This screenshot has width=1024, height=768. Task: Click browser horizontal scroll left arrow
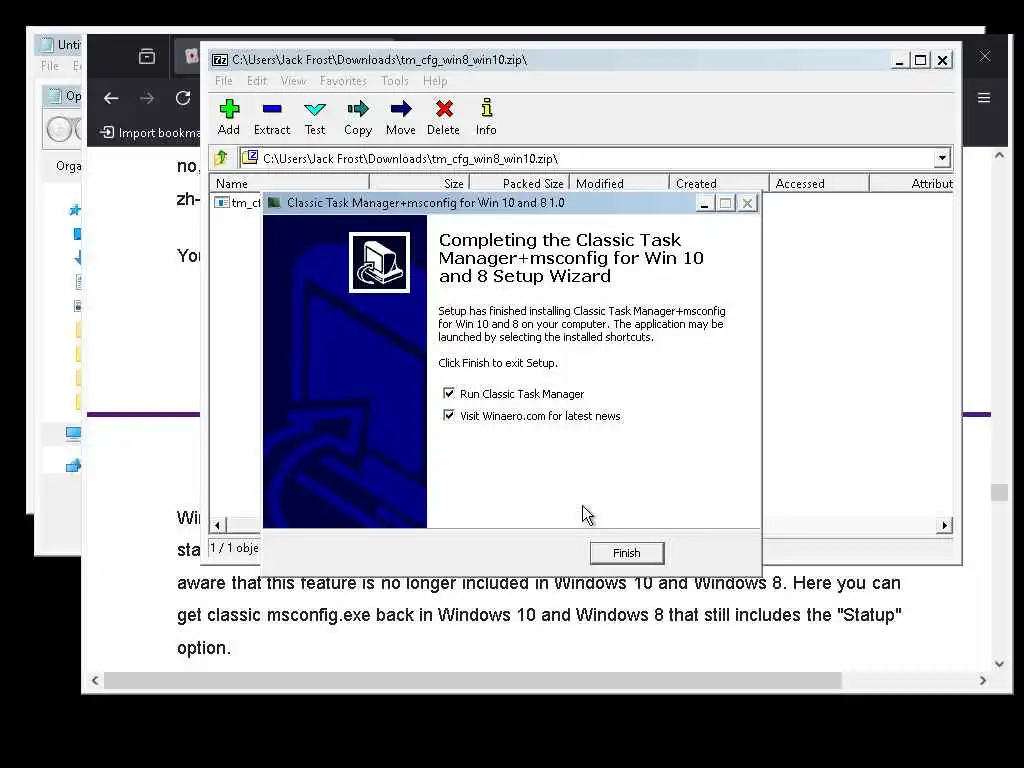tap(95, 680)
